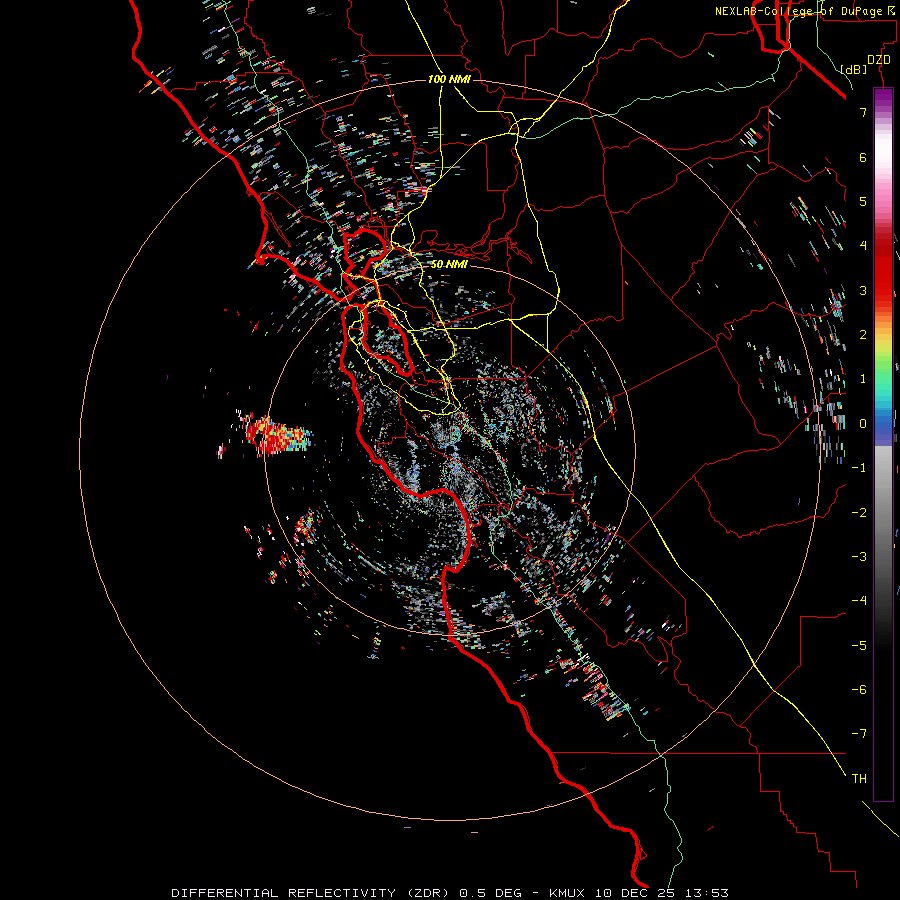Click the TH threshold label on the scale
The height and width of the screenshot is (900, 900).
pyautogui.click(x=859, y=779)
